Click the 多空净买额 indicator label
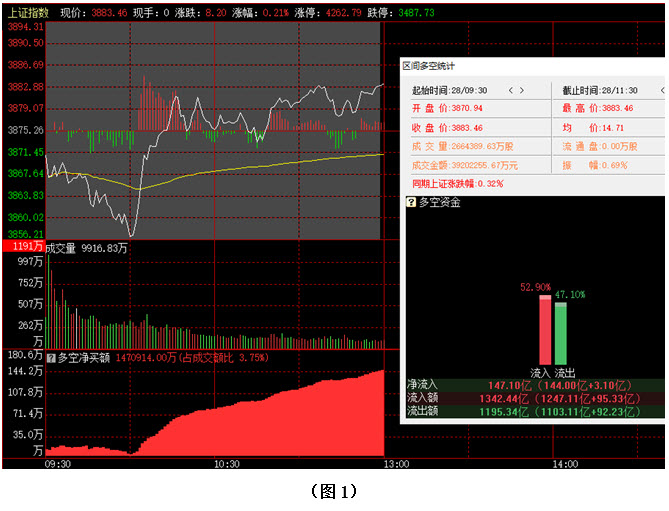Viewport: 669px width, 511px height. (x=85, y=356)
